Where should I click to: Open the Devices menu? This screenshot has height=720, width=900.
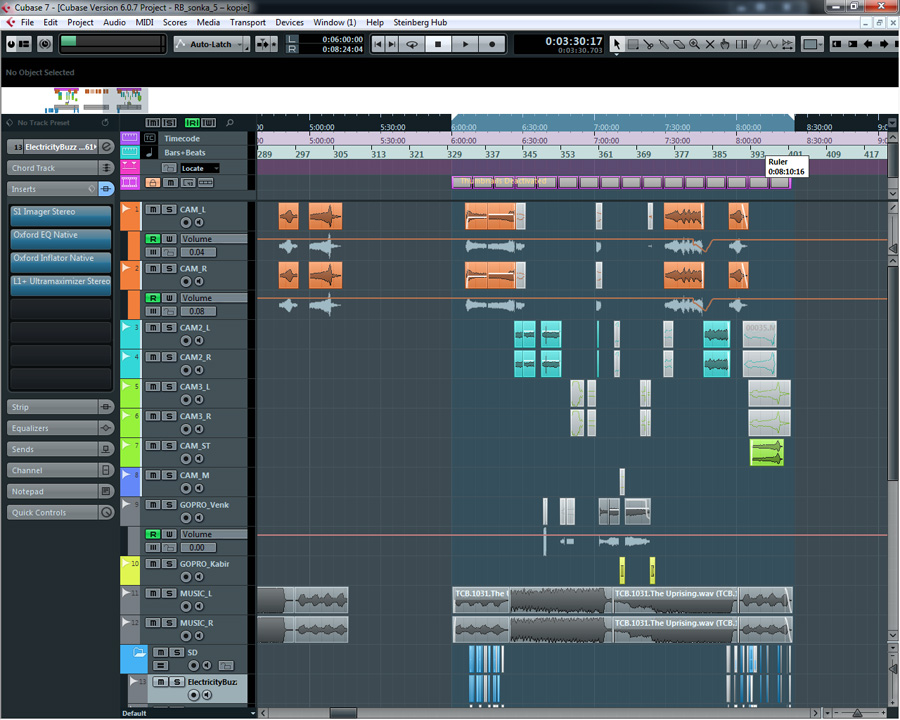click(x=289, y=22)
